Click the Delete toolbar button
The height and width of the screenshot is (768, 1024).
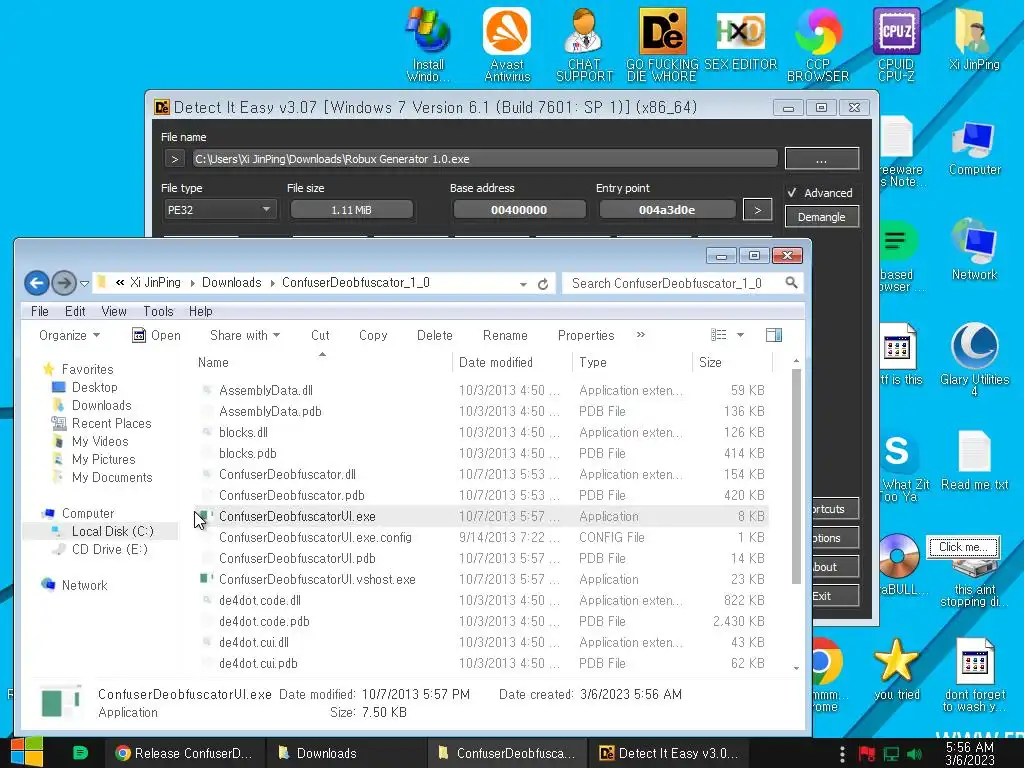434,335
